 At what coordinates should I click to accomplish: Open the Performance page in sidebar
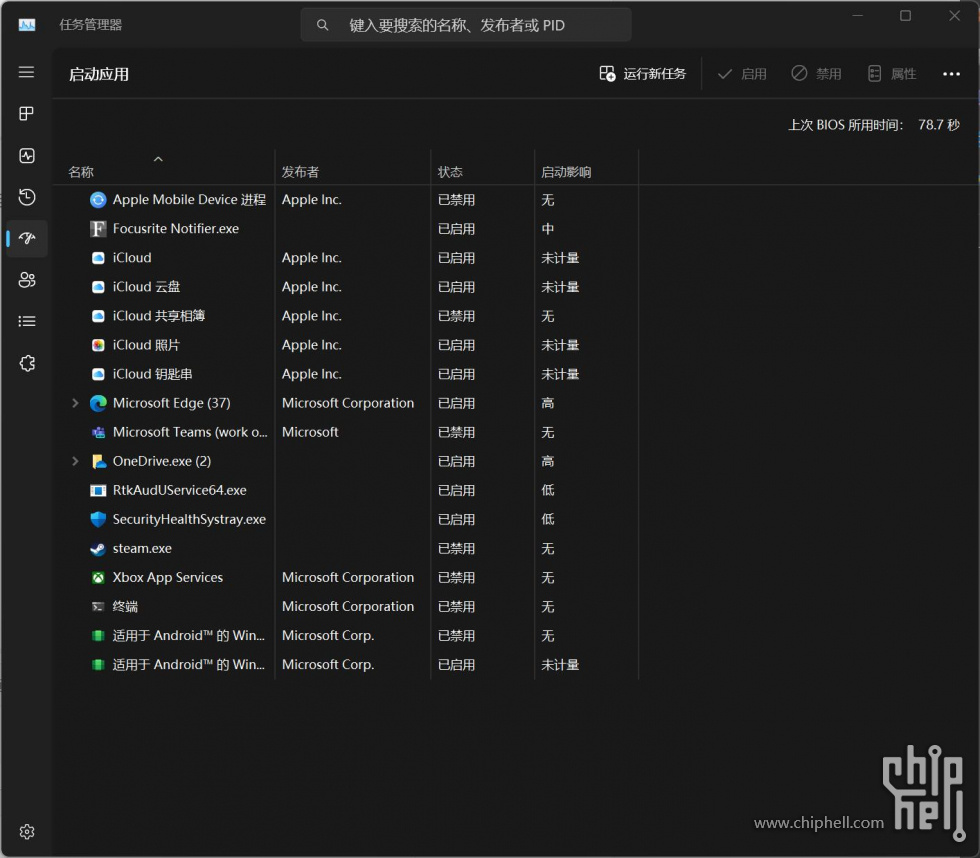[x=26, y=156]
